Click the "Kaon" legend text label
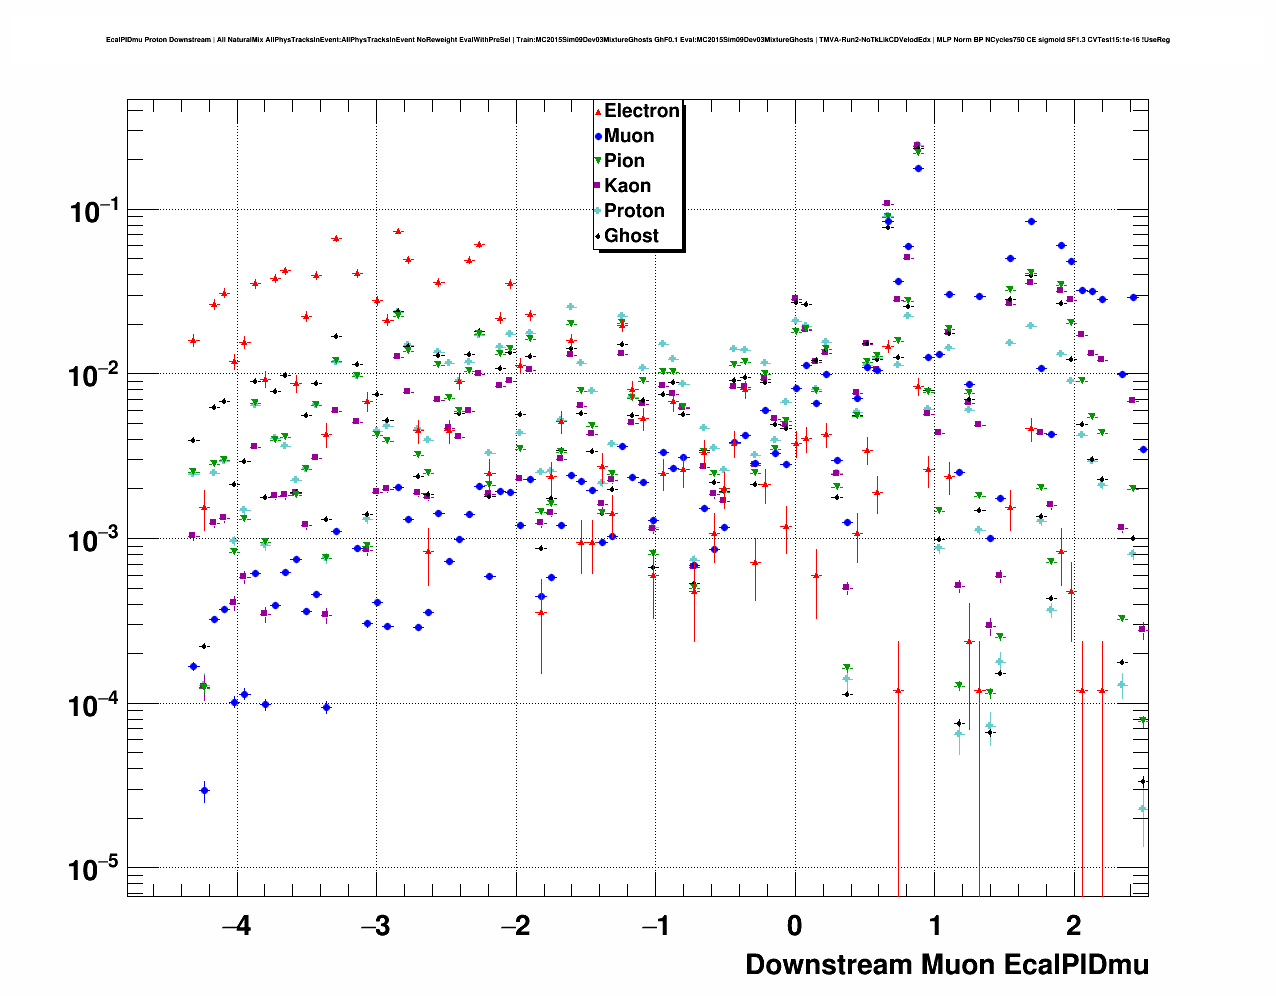This screenshot has width=1276, height=996. click(627, 186)
